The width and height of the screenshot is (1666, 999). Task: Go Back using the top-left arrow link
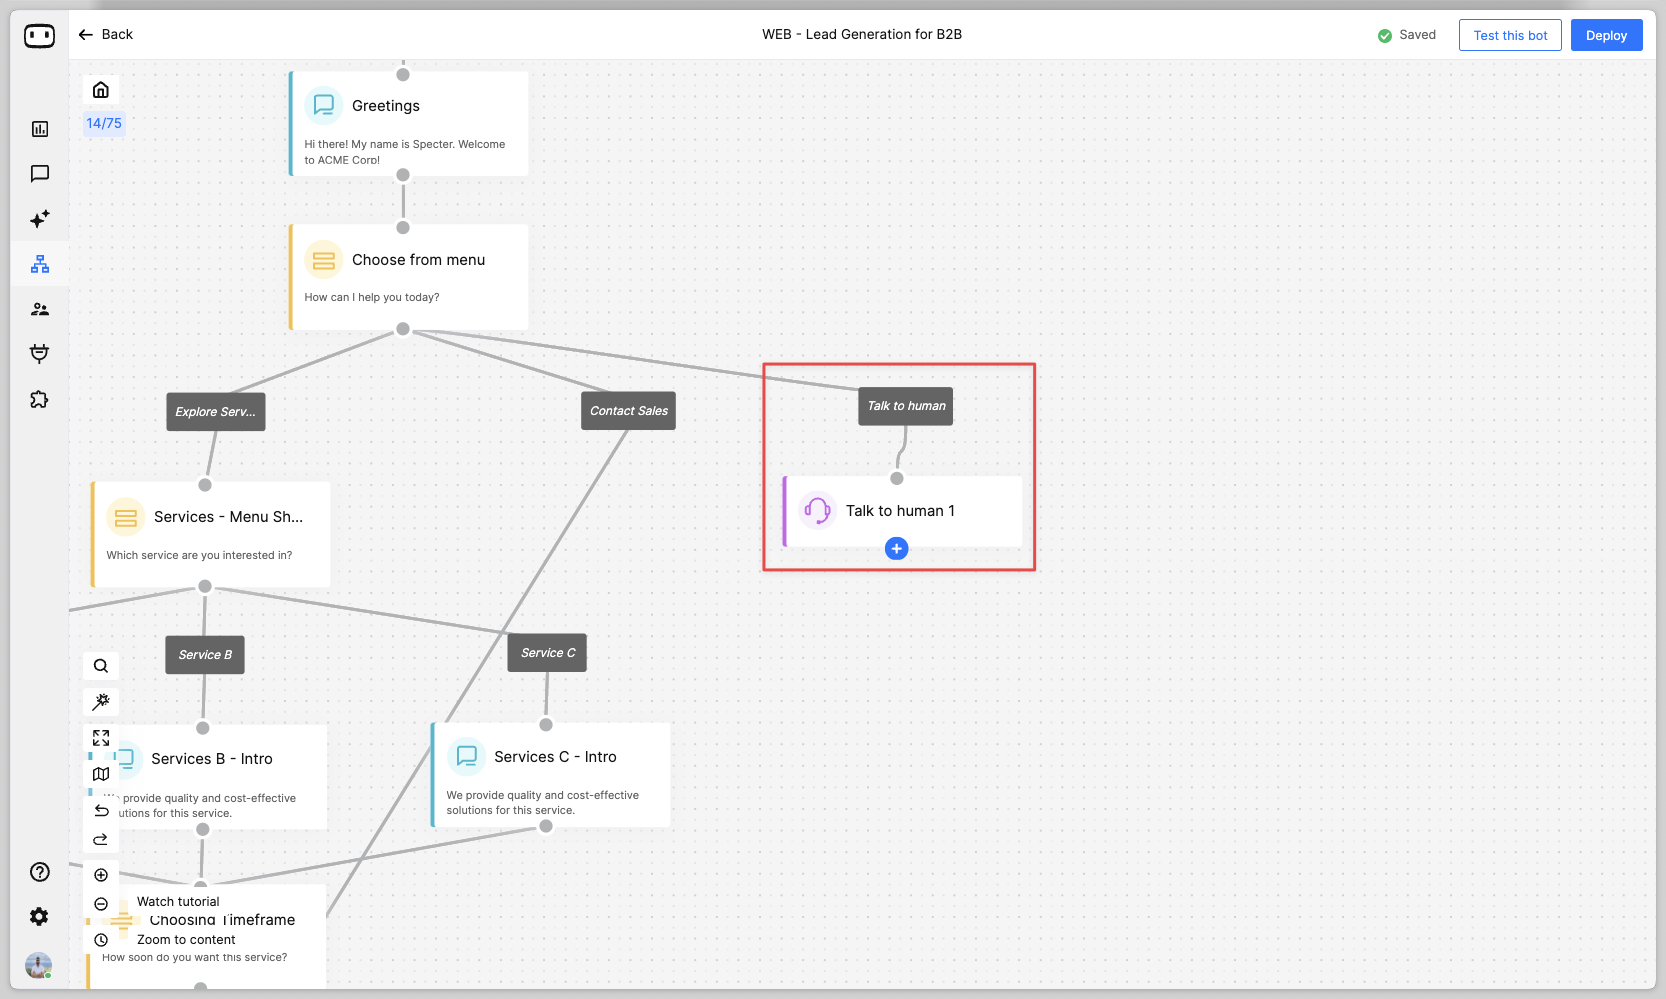[x=105, y=34]
